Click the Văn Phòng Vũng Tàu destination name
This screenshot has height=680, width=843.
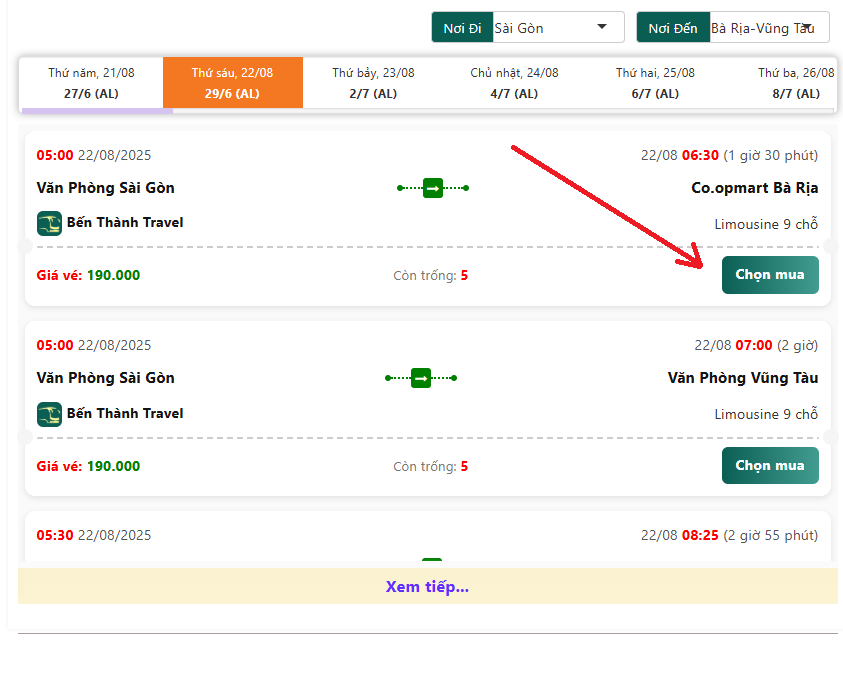743,378
